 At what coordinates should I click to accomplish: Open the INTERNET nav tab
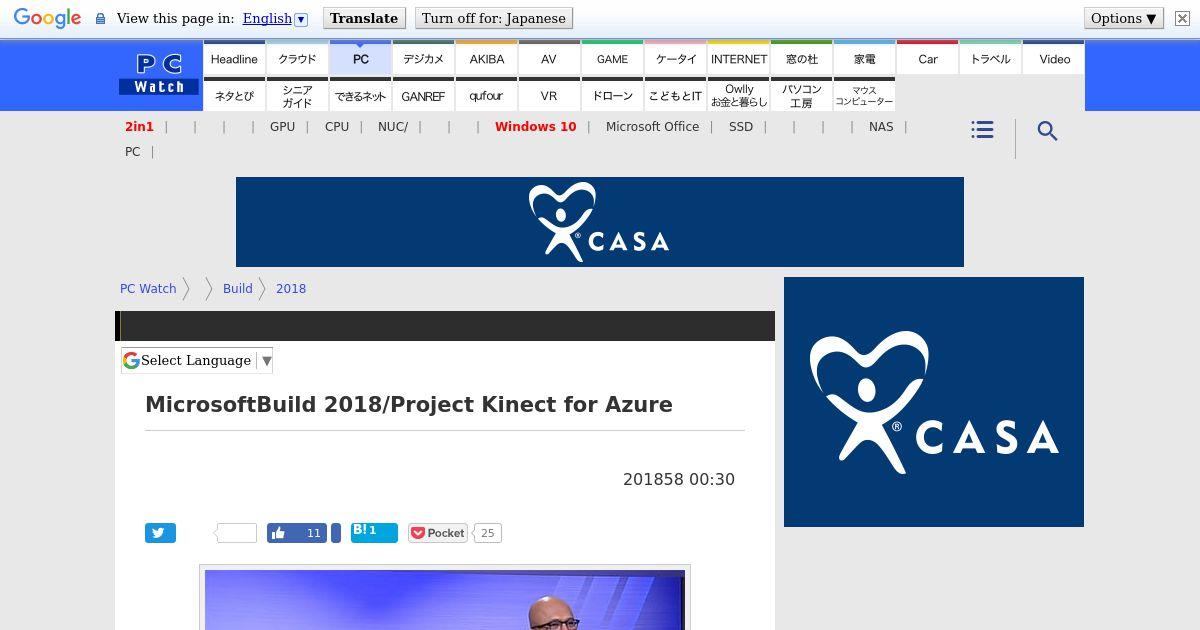click(x=739, y=59)
